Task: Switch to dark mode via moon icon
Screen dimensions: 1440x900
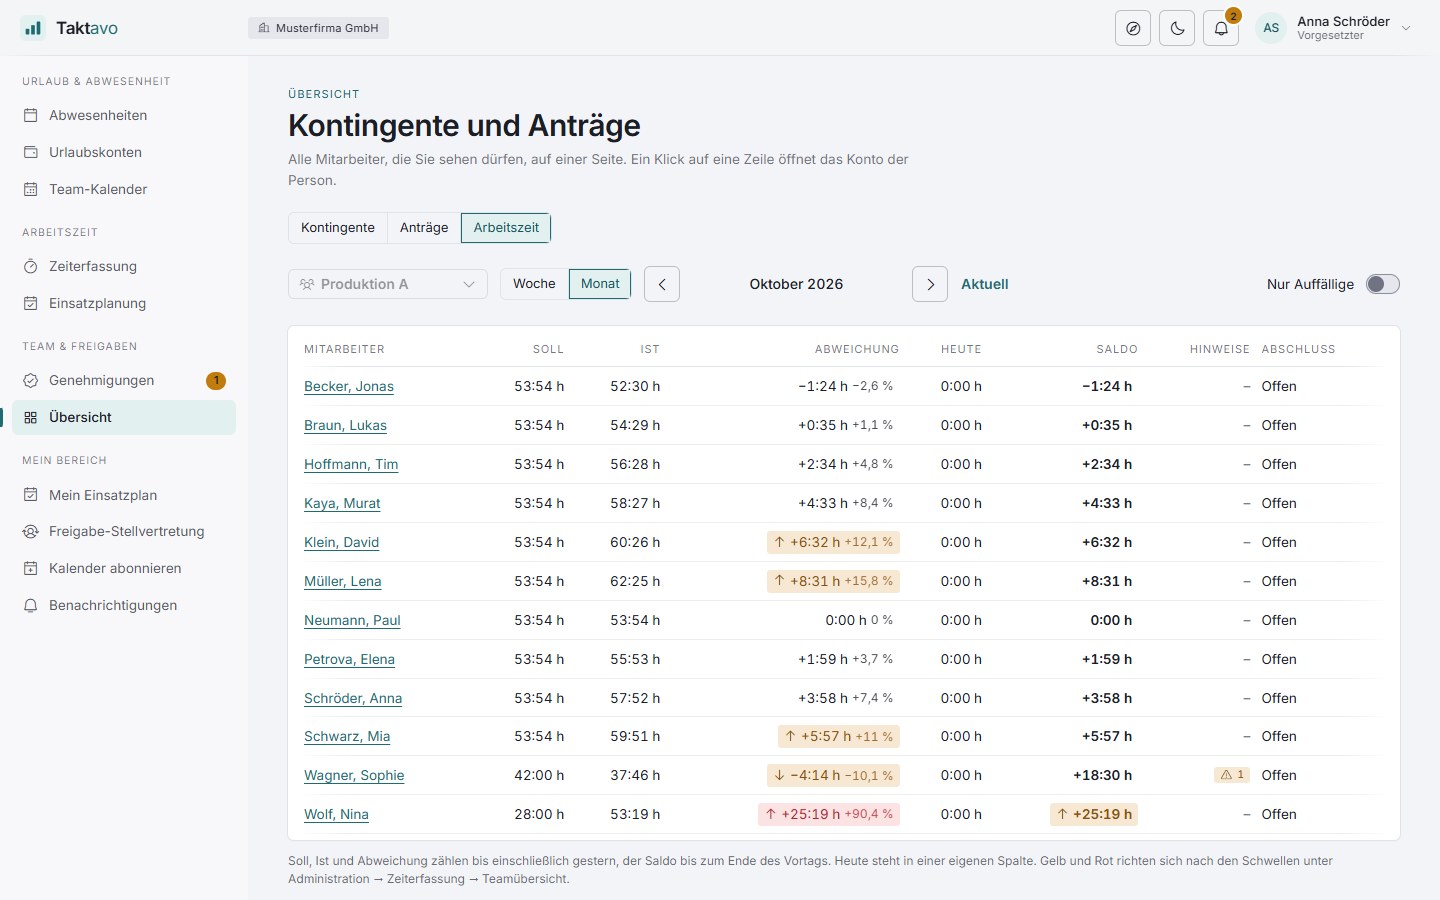Action: pyautogui.click(x=1177, y=28)
